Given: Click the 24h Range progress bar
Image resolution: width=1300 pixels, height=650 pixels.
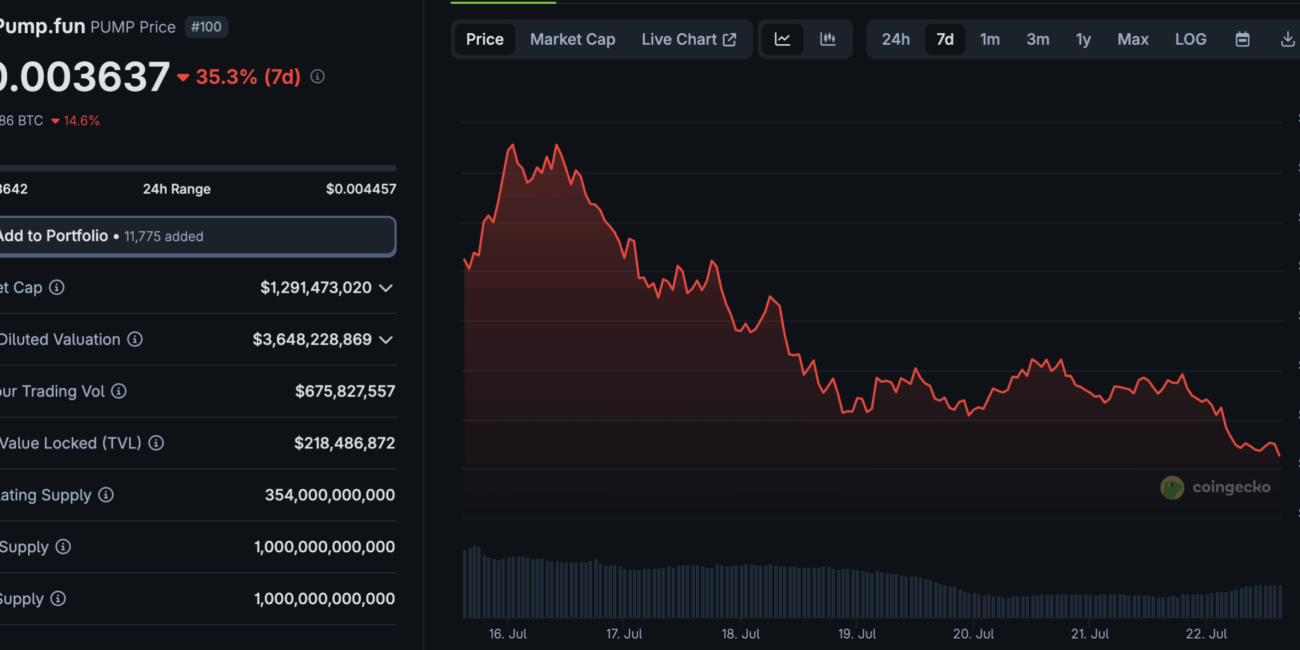Looking at the screenshot, I should (x=198, y=168).
